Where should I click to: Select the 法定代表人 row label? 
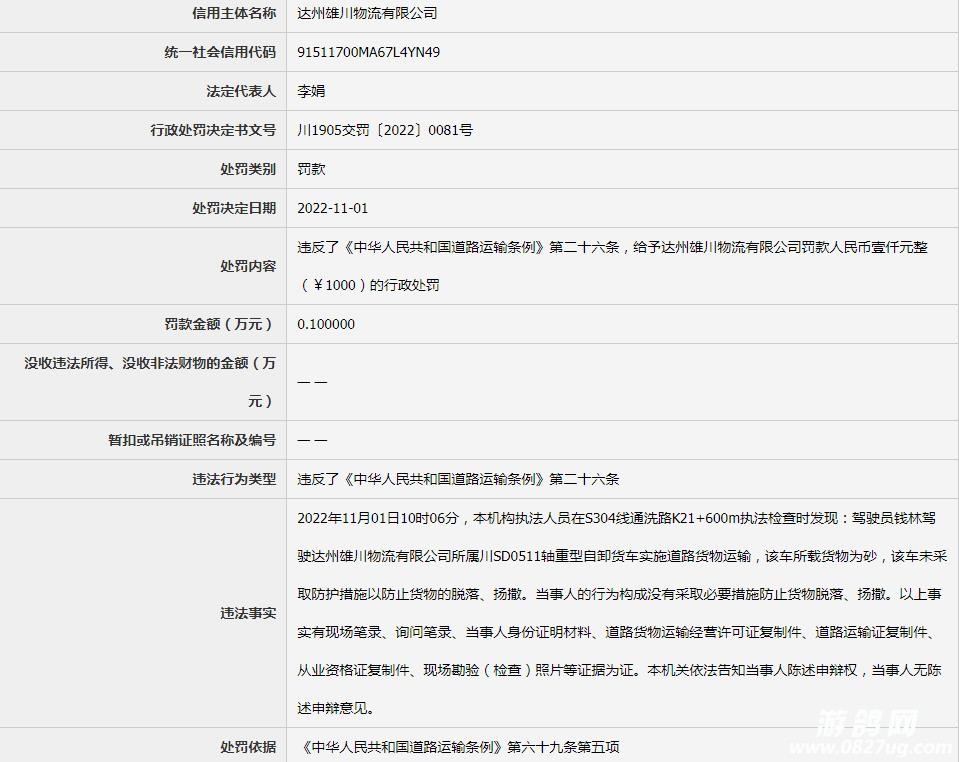point(241,91)
